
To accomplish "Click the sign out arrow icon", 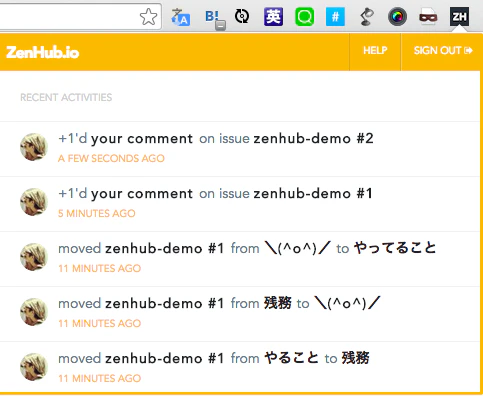I will coord(468,50).
